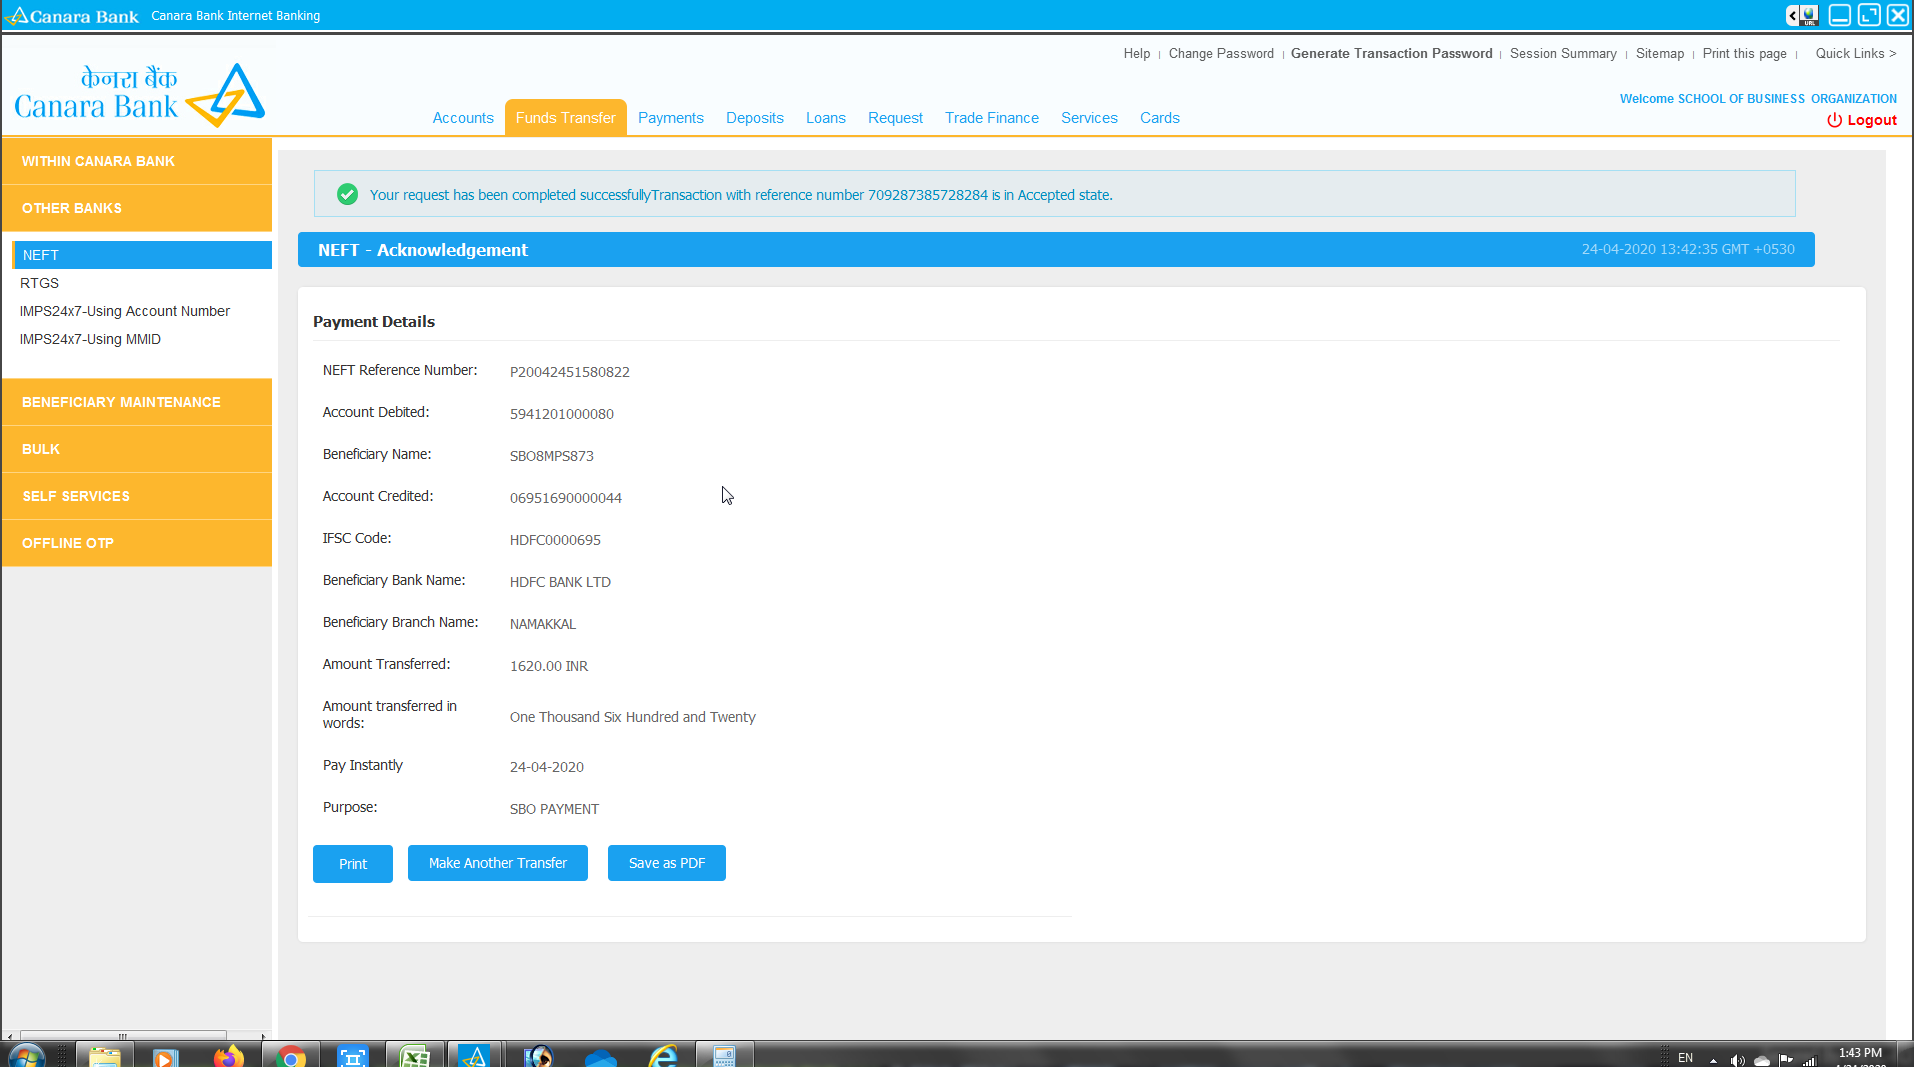Open Windows Start menu
Screen dimensions: 1914x1067
pos(27,1056)
